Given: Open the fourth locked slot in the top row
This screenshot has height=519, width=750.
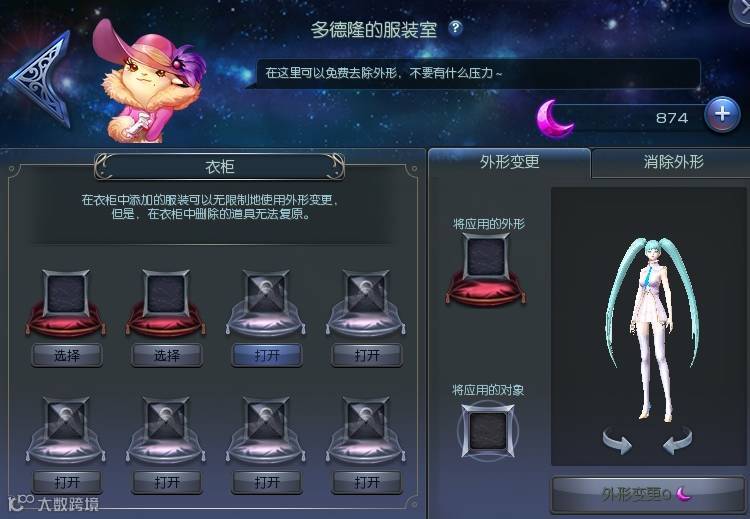Looking at the screenshot, I should (367, 355).
